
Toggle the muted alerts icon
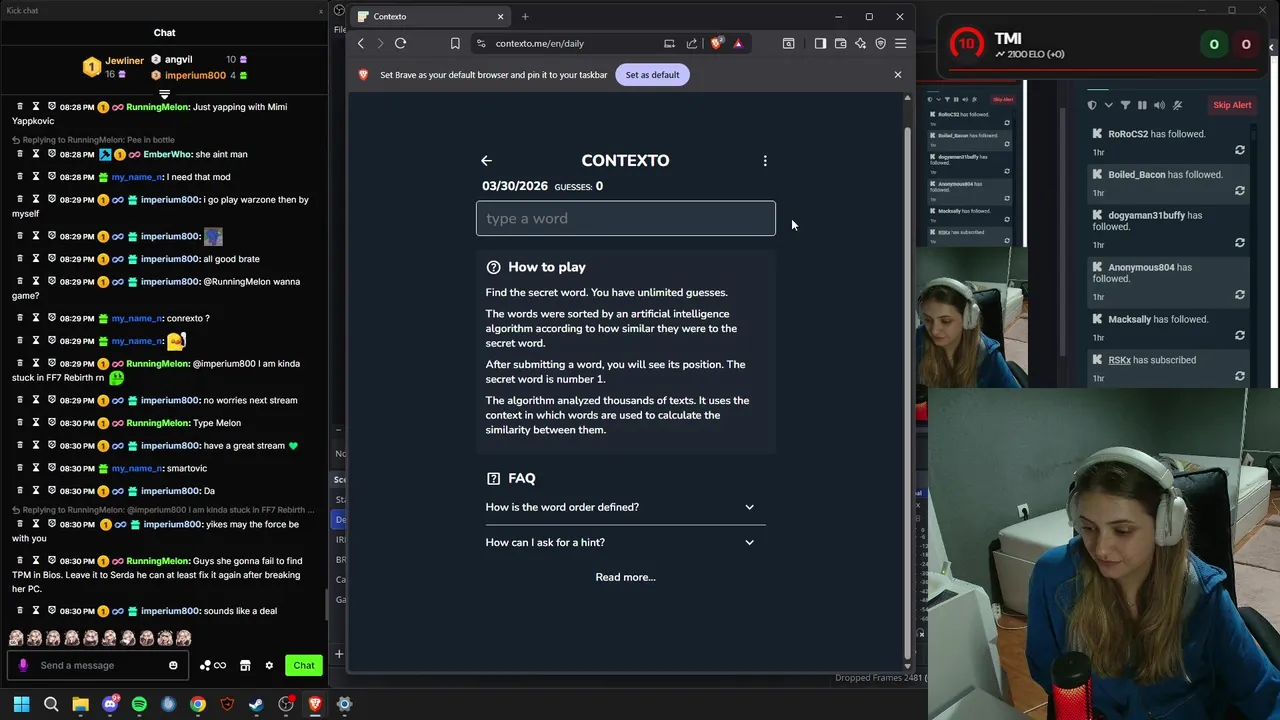1177,105
